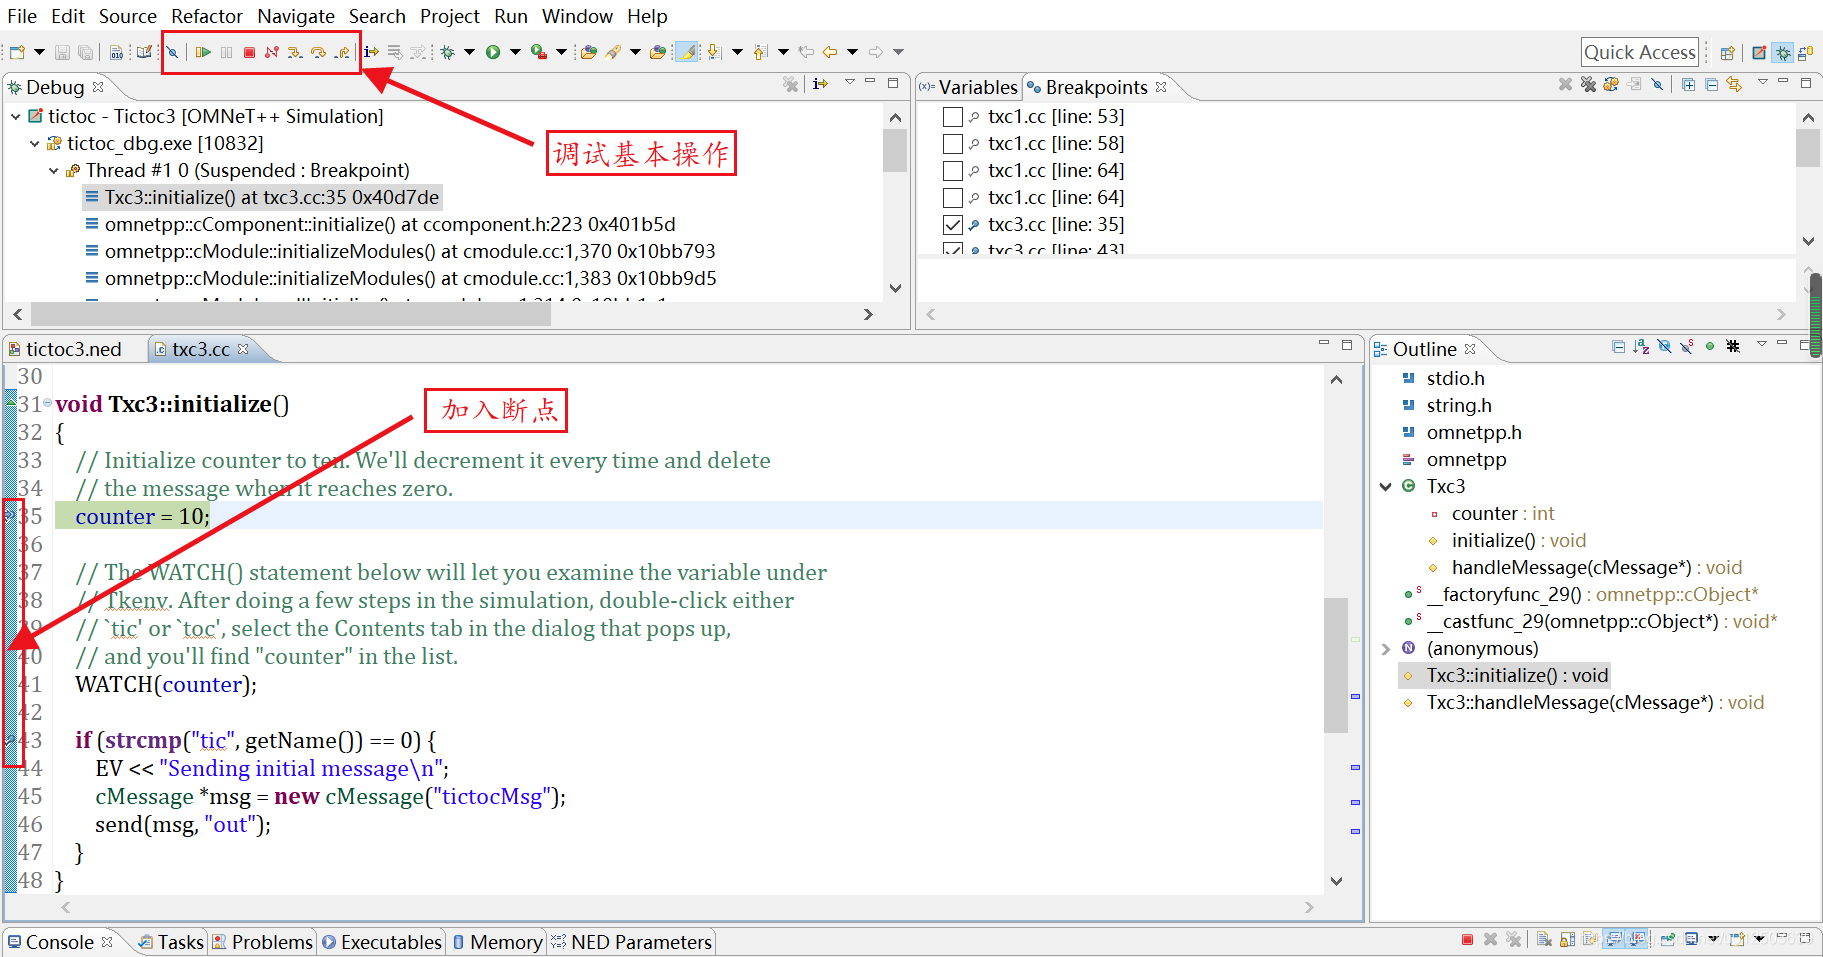Collapse all nodes in the Outline view
This screenshot has height=957, width=1823.
[x=1618, y=347]
